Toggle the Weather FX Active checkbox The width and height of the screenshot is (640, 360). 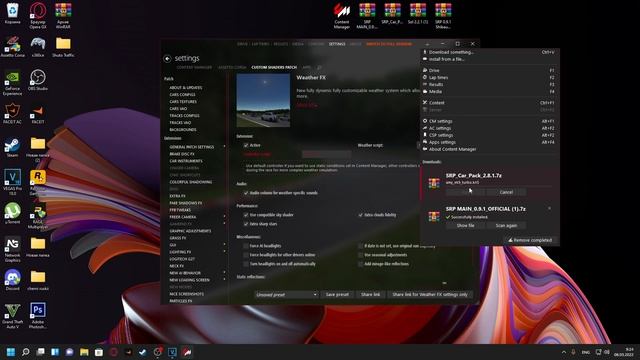[x=246, y=145]
